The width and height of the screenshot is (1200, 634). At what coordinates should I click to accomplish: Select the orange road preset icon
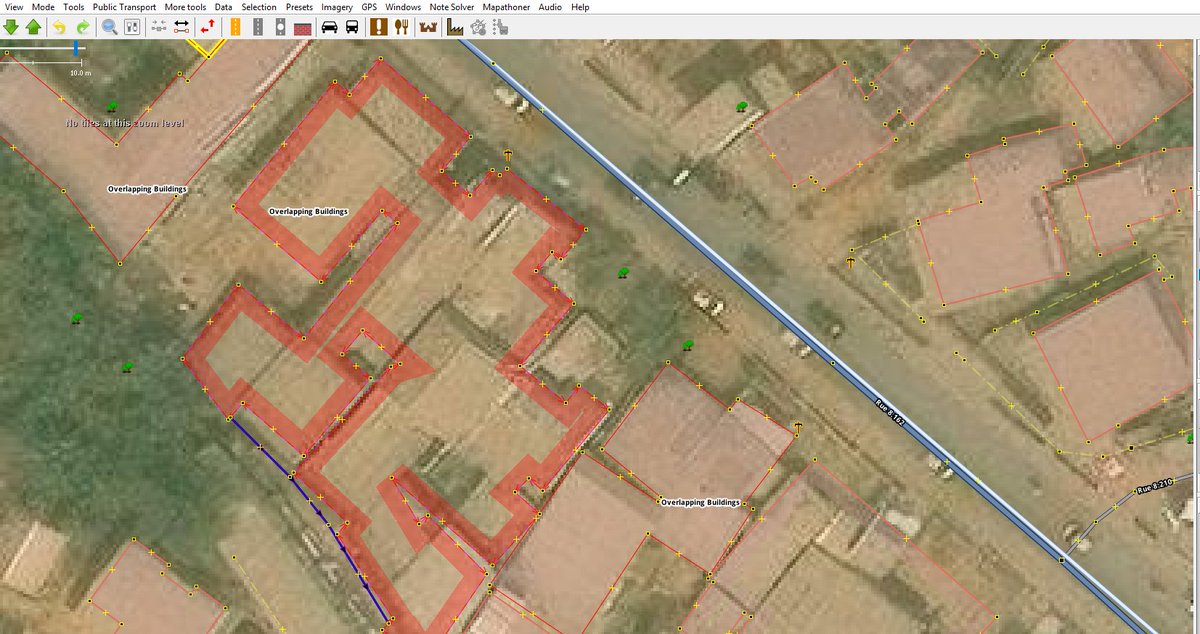[x=235, y=27]
